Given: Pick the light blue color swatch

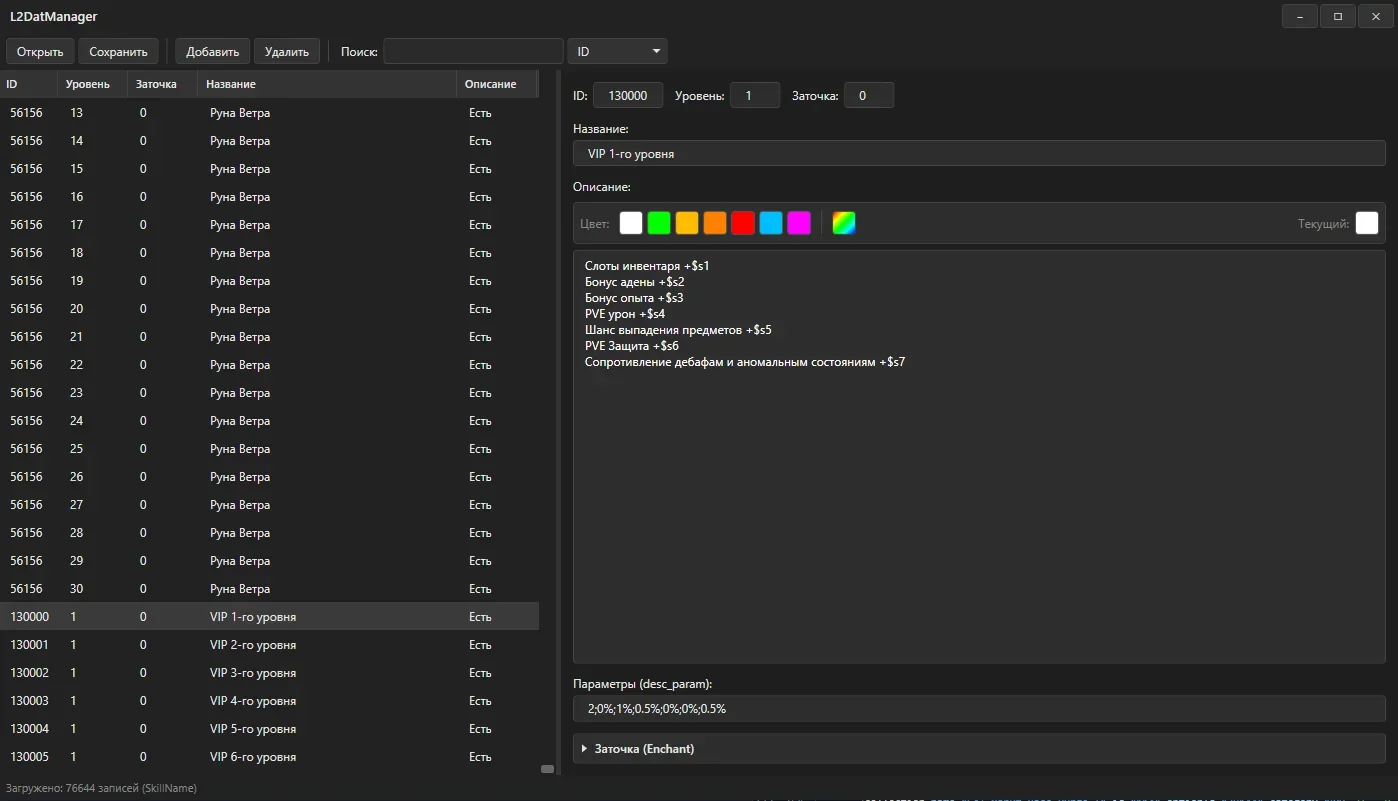Looking at the screenshot, I should pyautogui.click(x=771, y=223).
